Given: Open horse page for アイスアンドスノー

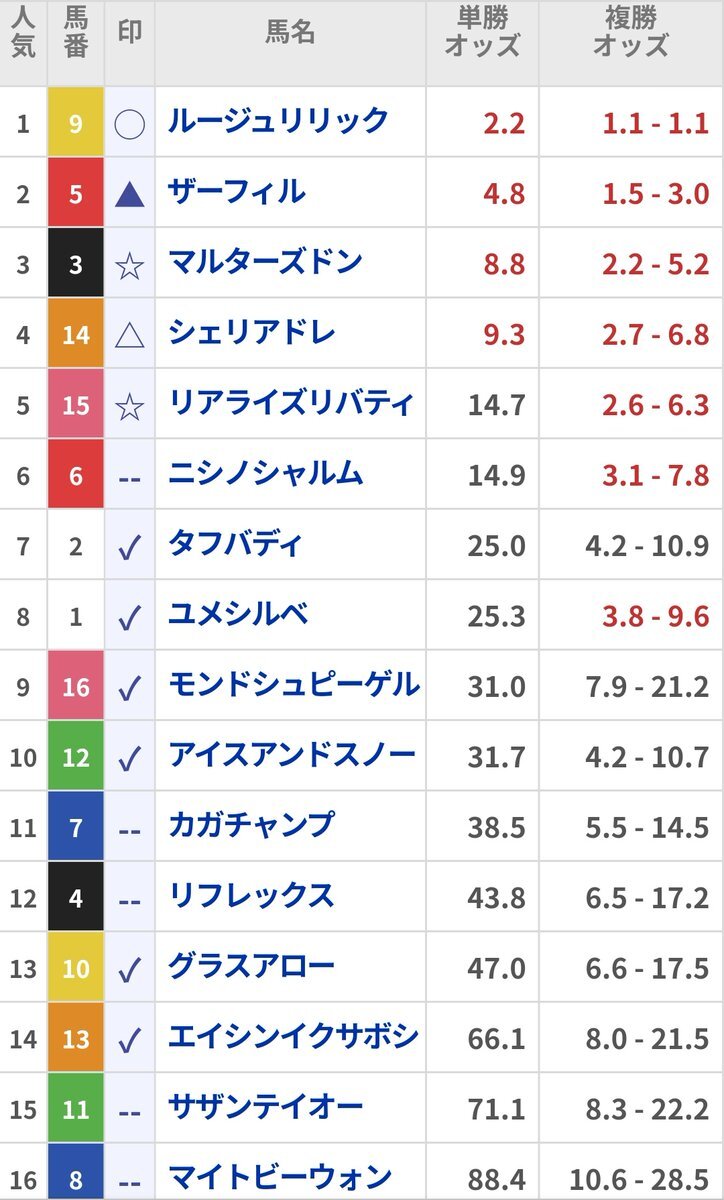Looking at the screenshot, I should (291, 755).
